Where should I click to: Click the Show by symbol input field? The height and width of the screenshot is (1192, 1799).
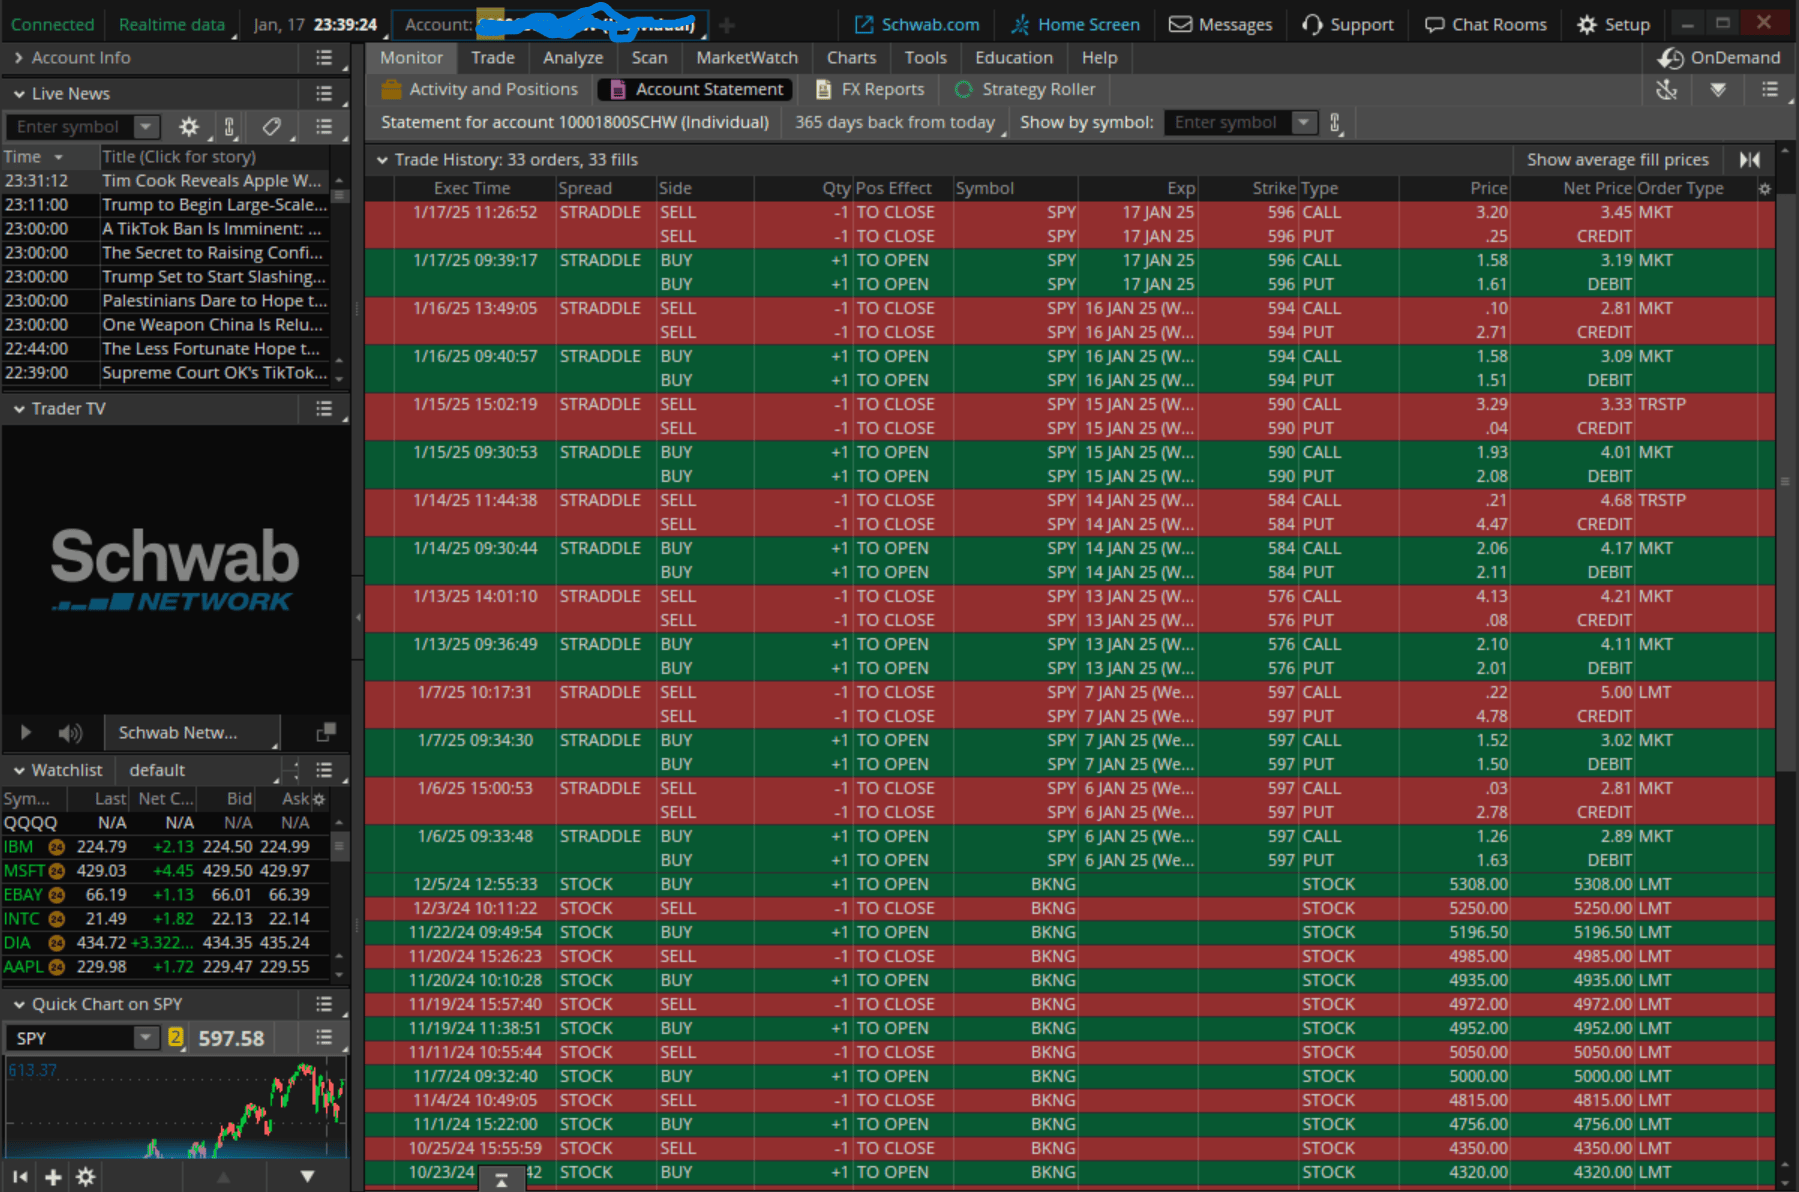click(1228, 123)
